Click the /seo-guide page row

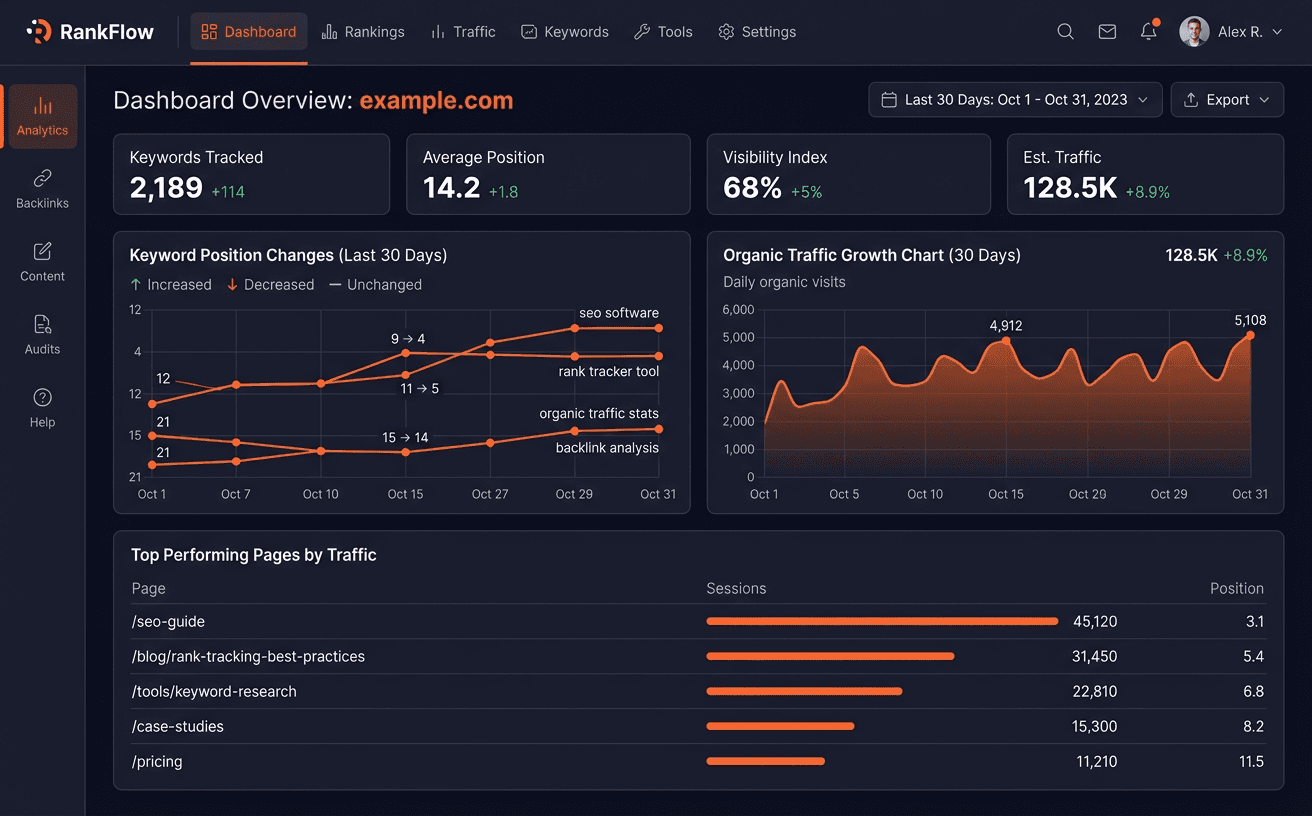pyautogui.click(x=698, y=622)
